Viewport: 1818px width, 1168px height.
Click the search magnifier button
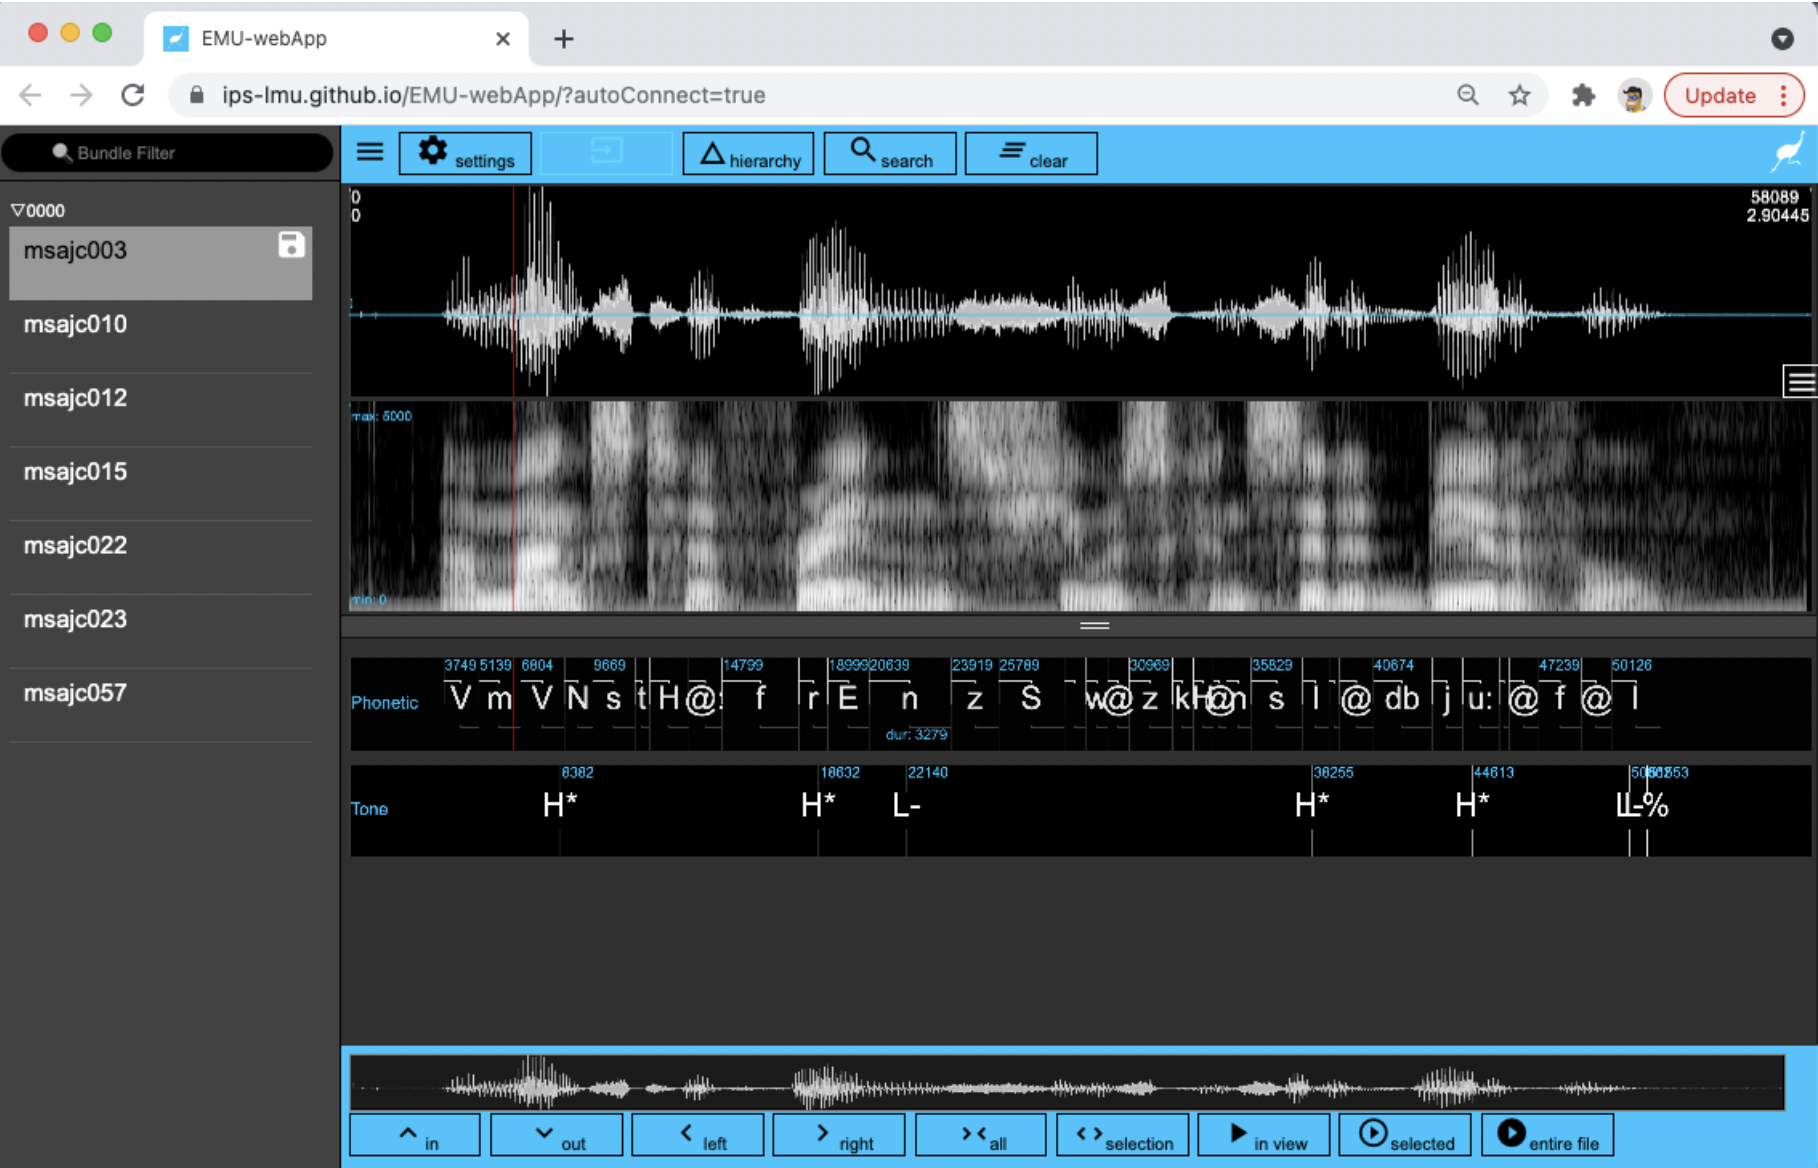coord(890,154)
